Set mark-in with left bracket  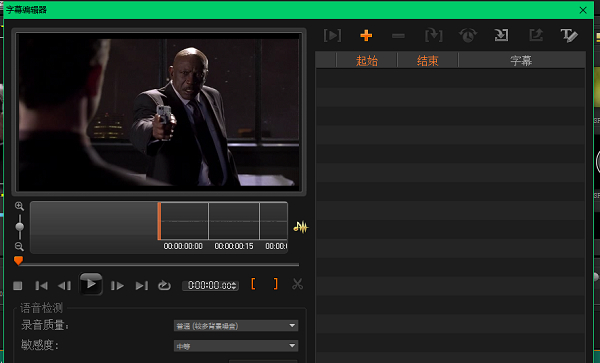[x=253, y=284]
